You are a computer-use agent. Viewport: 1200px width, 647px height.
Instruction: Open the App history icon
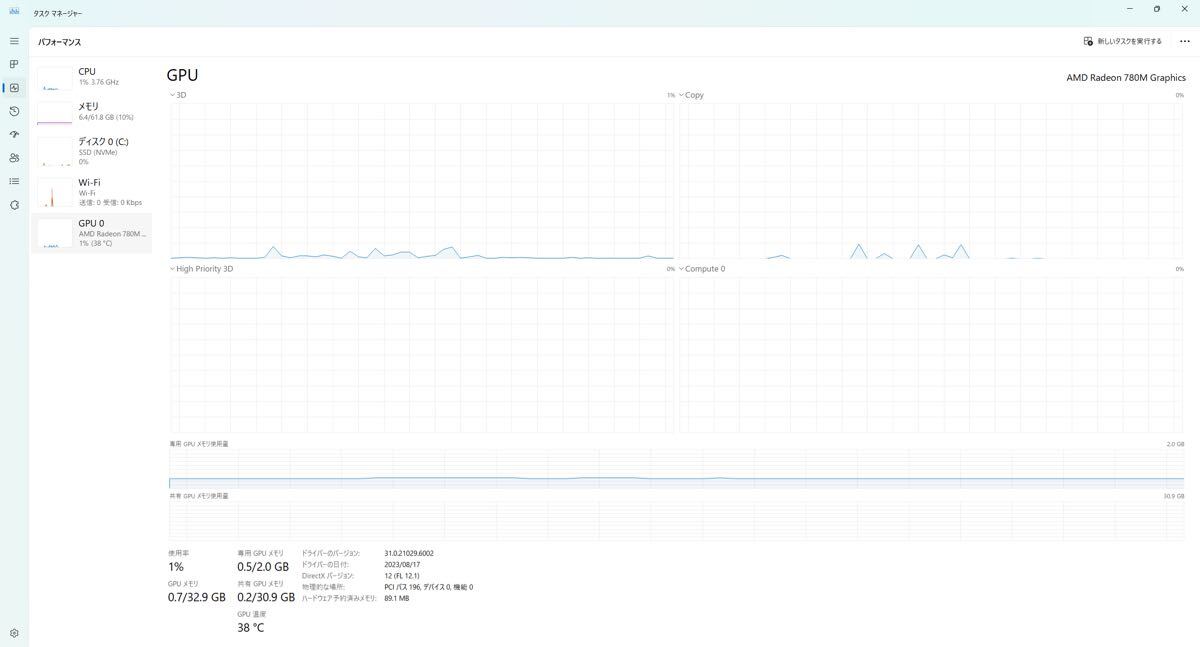[14, 111]
